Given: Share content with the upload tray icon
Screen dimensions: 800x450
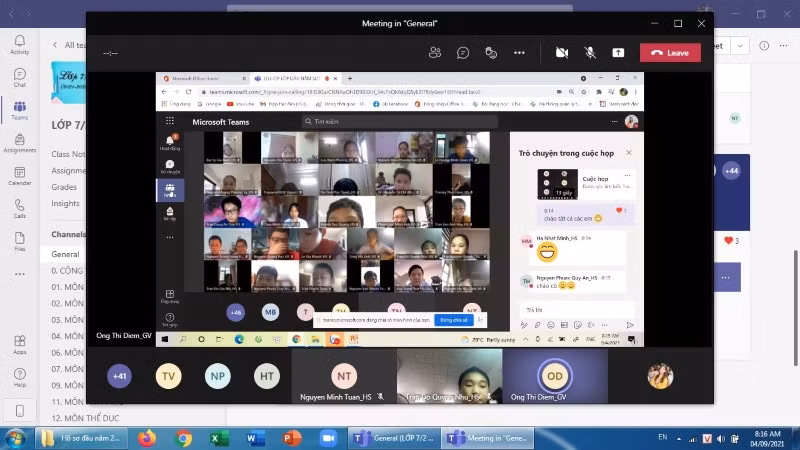Looking at the screenshot, I should (x=618, y=52).
